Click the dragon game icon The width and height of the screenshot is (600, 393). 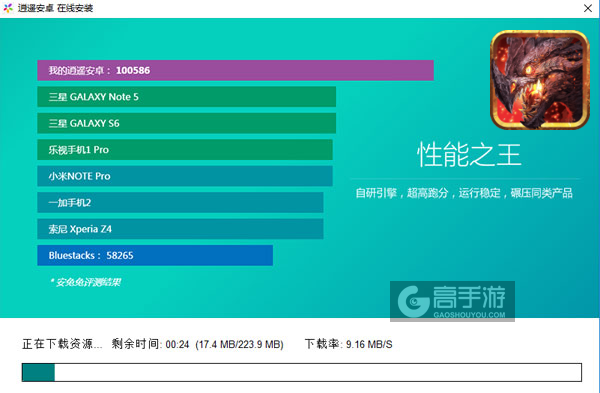point(540,80)
